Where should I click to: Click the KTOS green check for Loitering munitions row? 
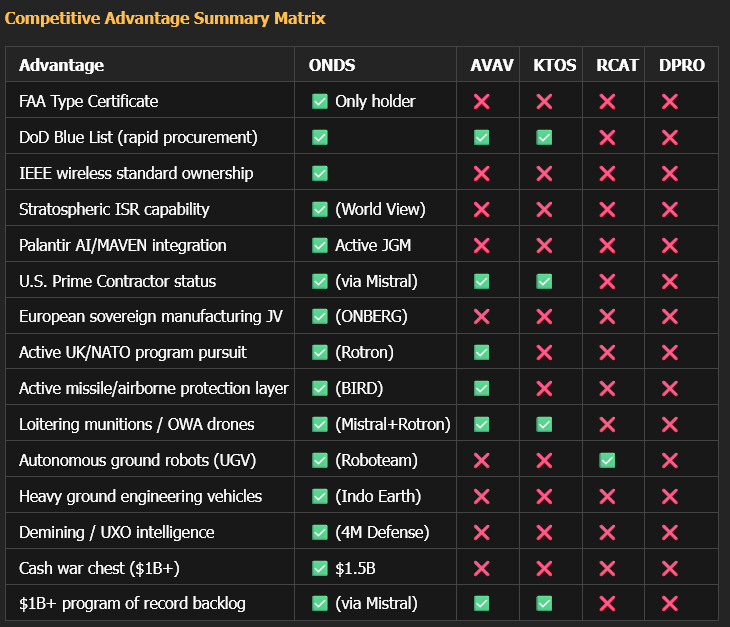[544, 424]
